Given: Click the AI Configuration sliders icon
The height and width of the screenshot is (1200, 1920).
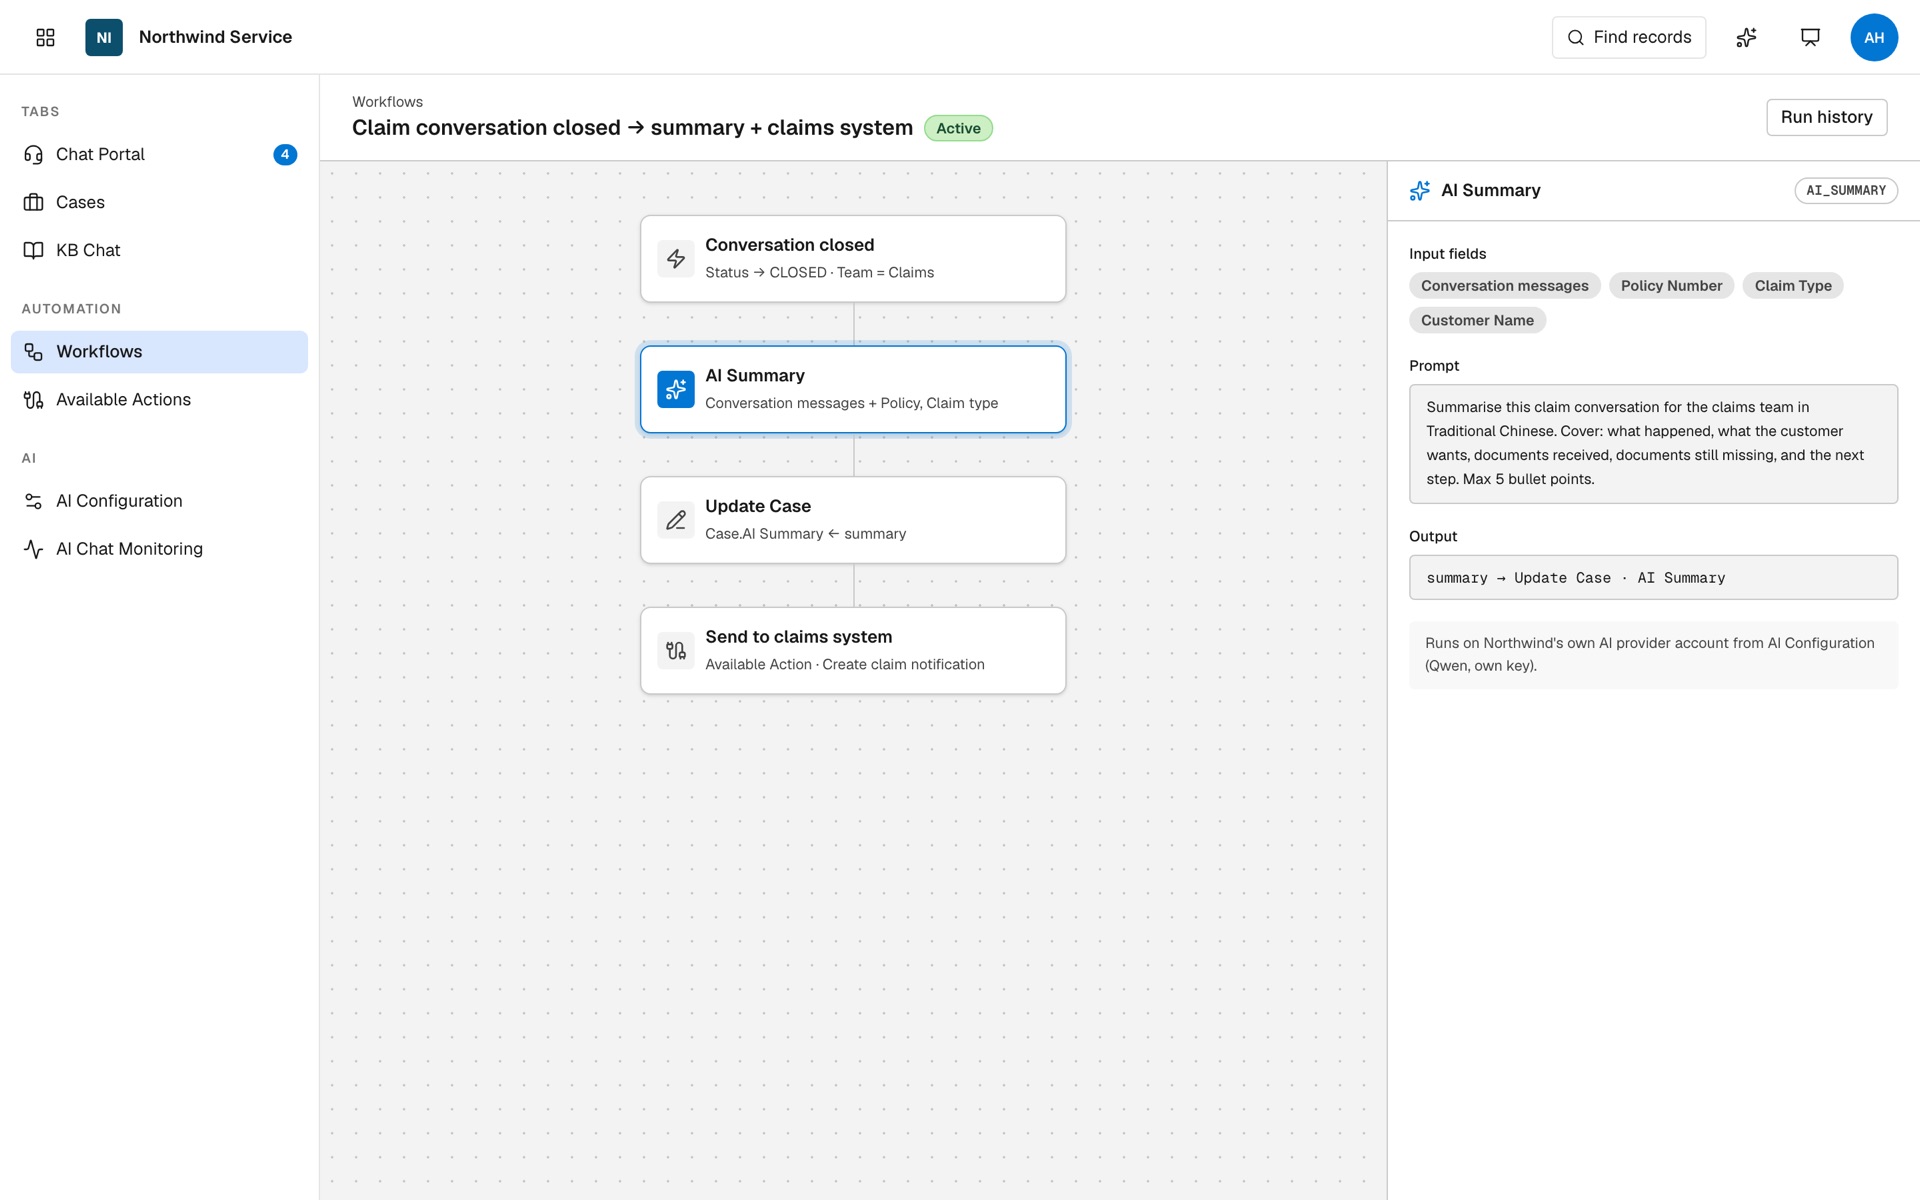Looking at the screenshot, I should 33,501.
